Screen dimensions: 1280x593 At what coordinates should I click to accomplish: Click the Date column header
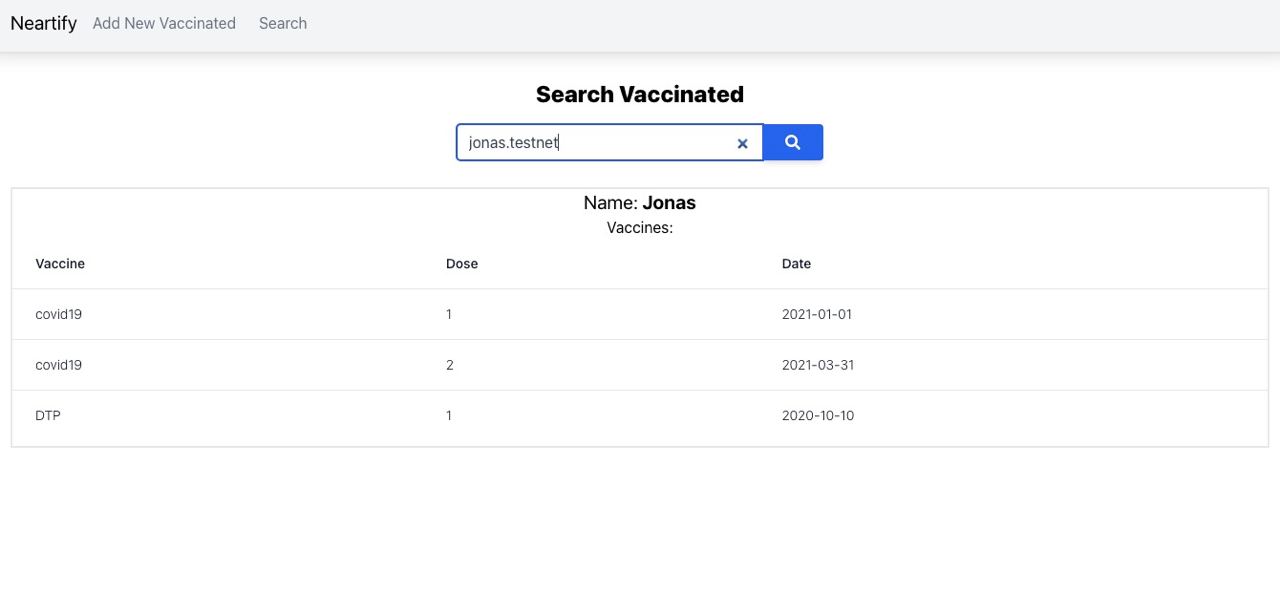(x=796, y=264)
